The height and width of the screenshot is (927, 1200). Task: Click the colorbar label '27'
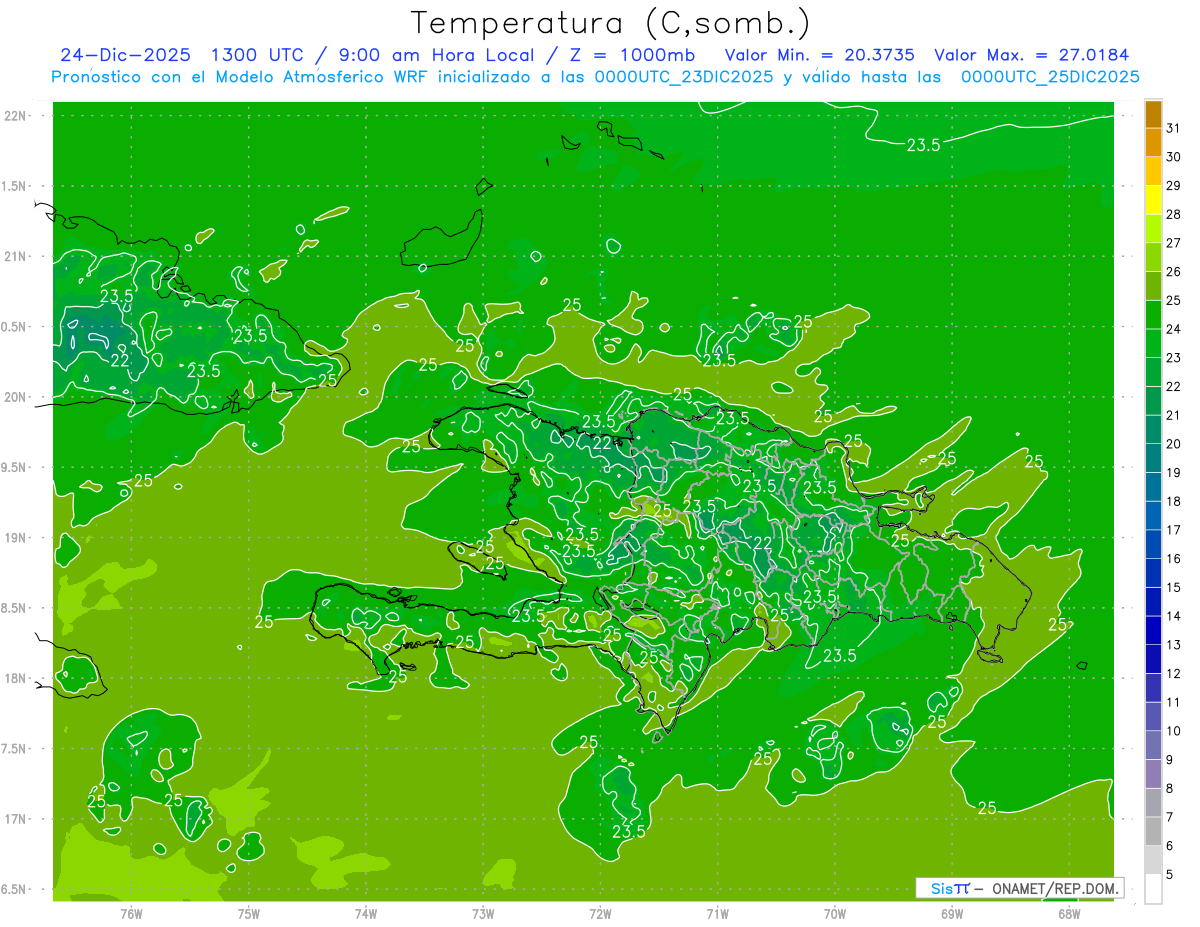click(1174, 243)
